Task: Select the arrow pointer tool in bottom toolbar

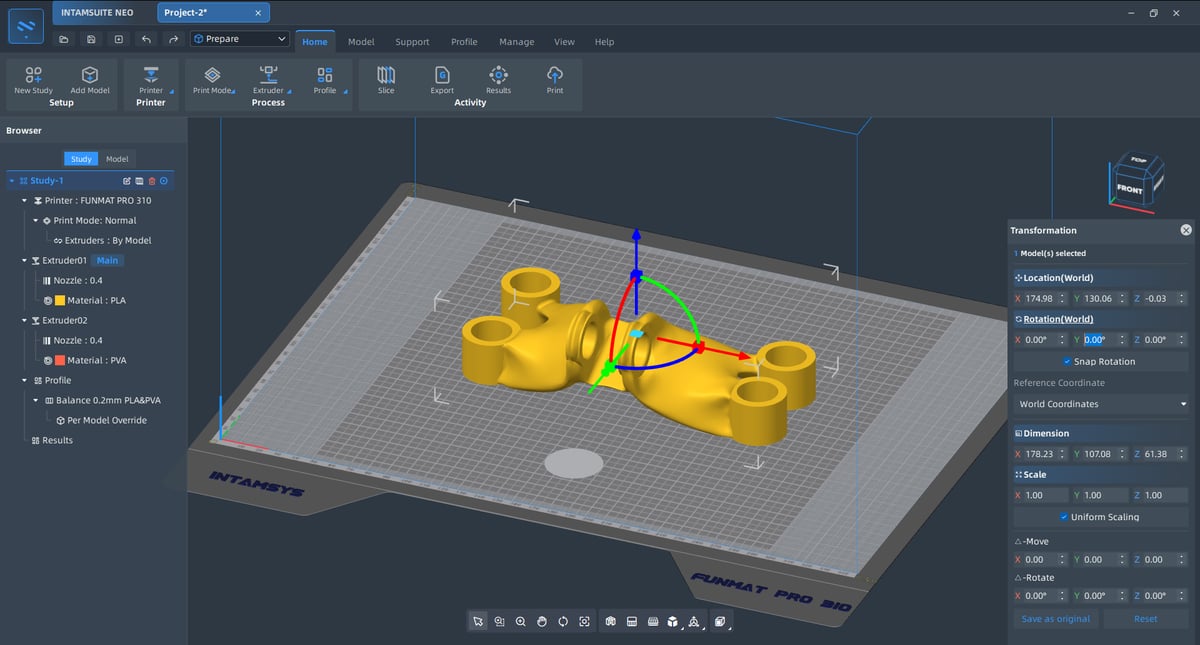Action: 478,621
